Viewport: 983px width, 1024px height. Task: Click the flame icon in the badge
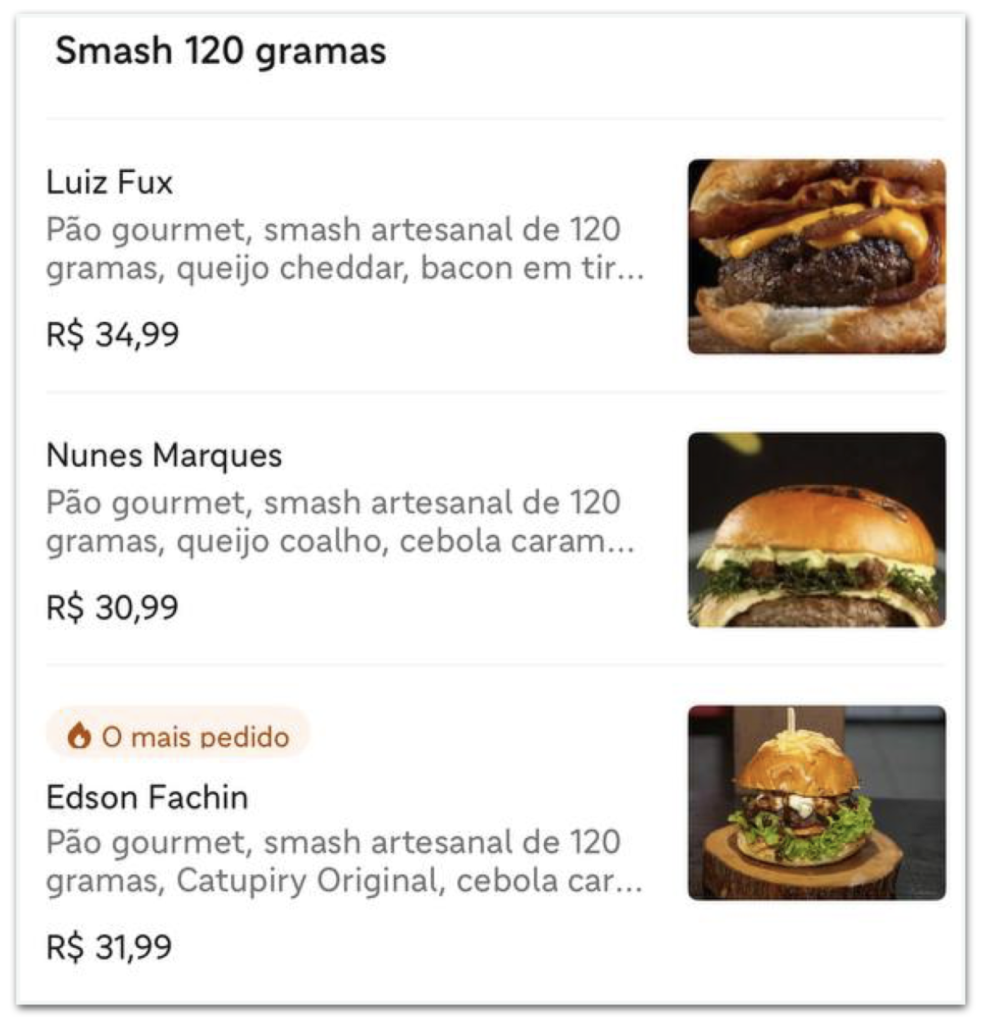click(x=79, y=735)
